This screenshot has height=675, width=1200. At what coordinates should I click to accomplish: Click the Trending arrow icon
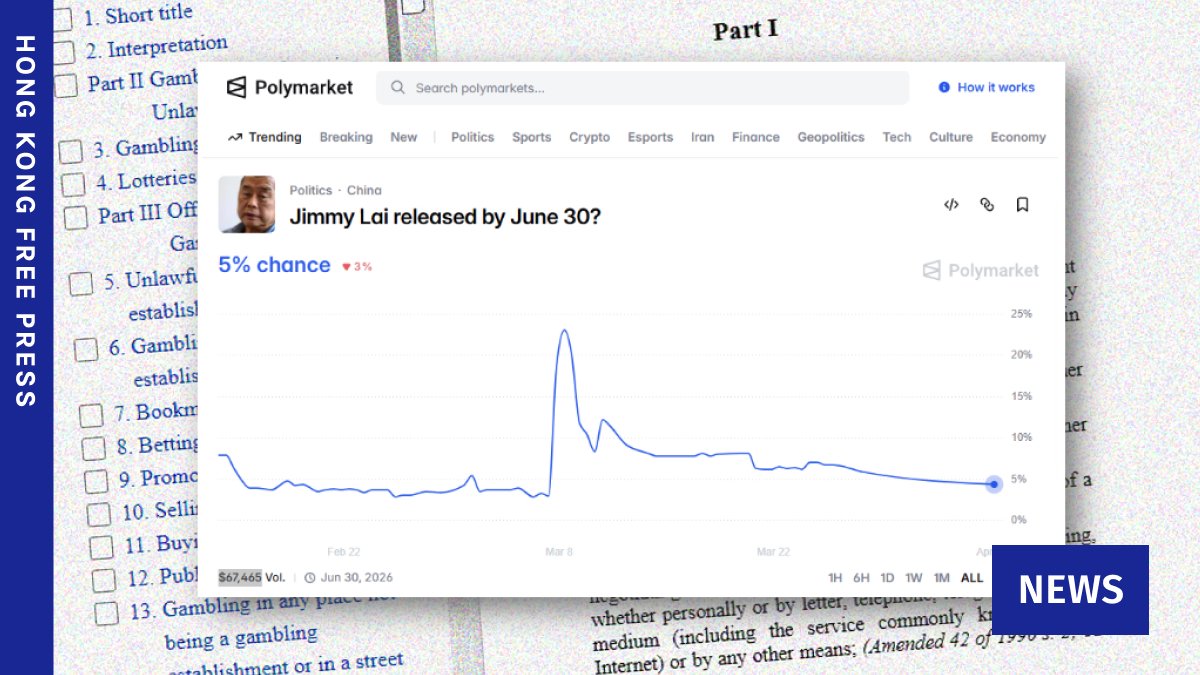click(235, 138)
